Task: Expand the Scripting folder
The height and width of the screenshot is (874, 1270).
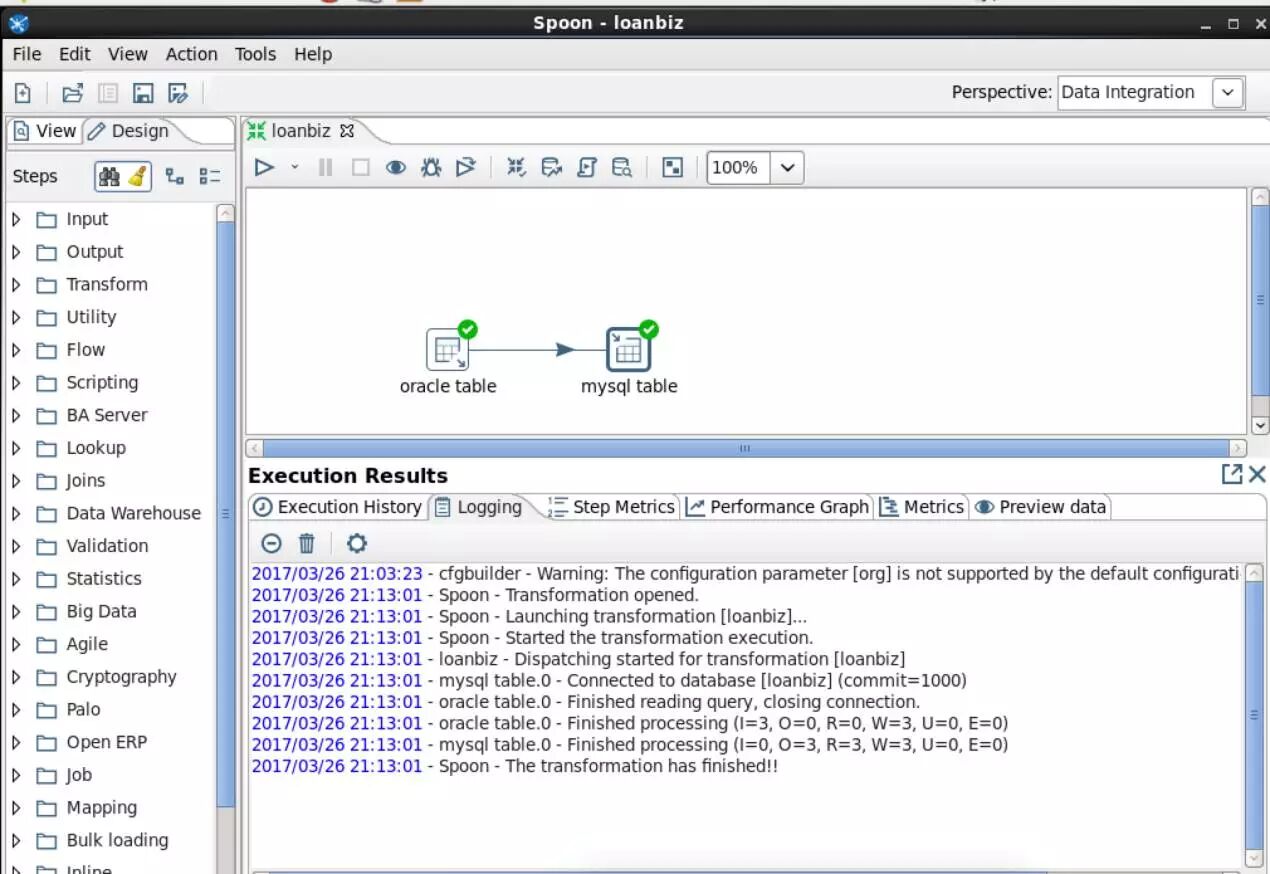Action: coord(16,383)
